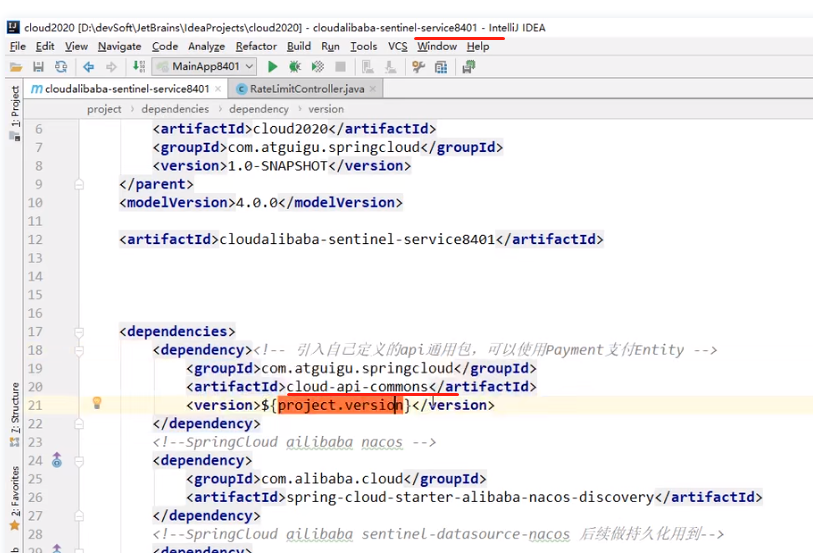Click the Open folder toolbar icon
Screen dimensions: 813x553
tap(16, 67)
